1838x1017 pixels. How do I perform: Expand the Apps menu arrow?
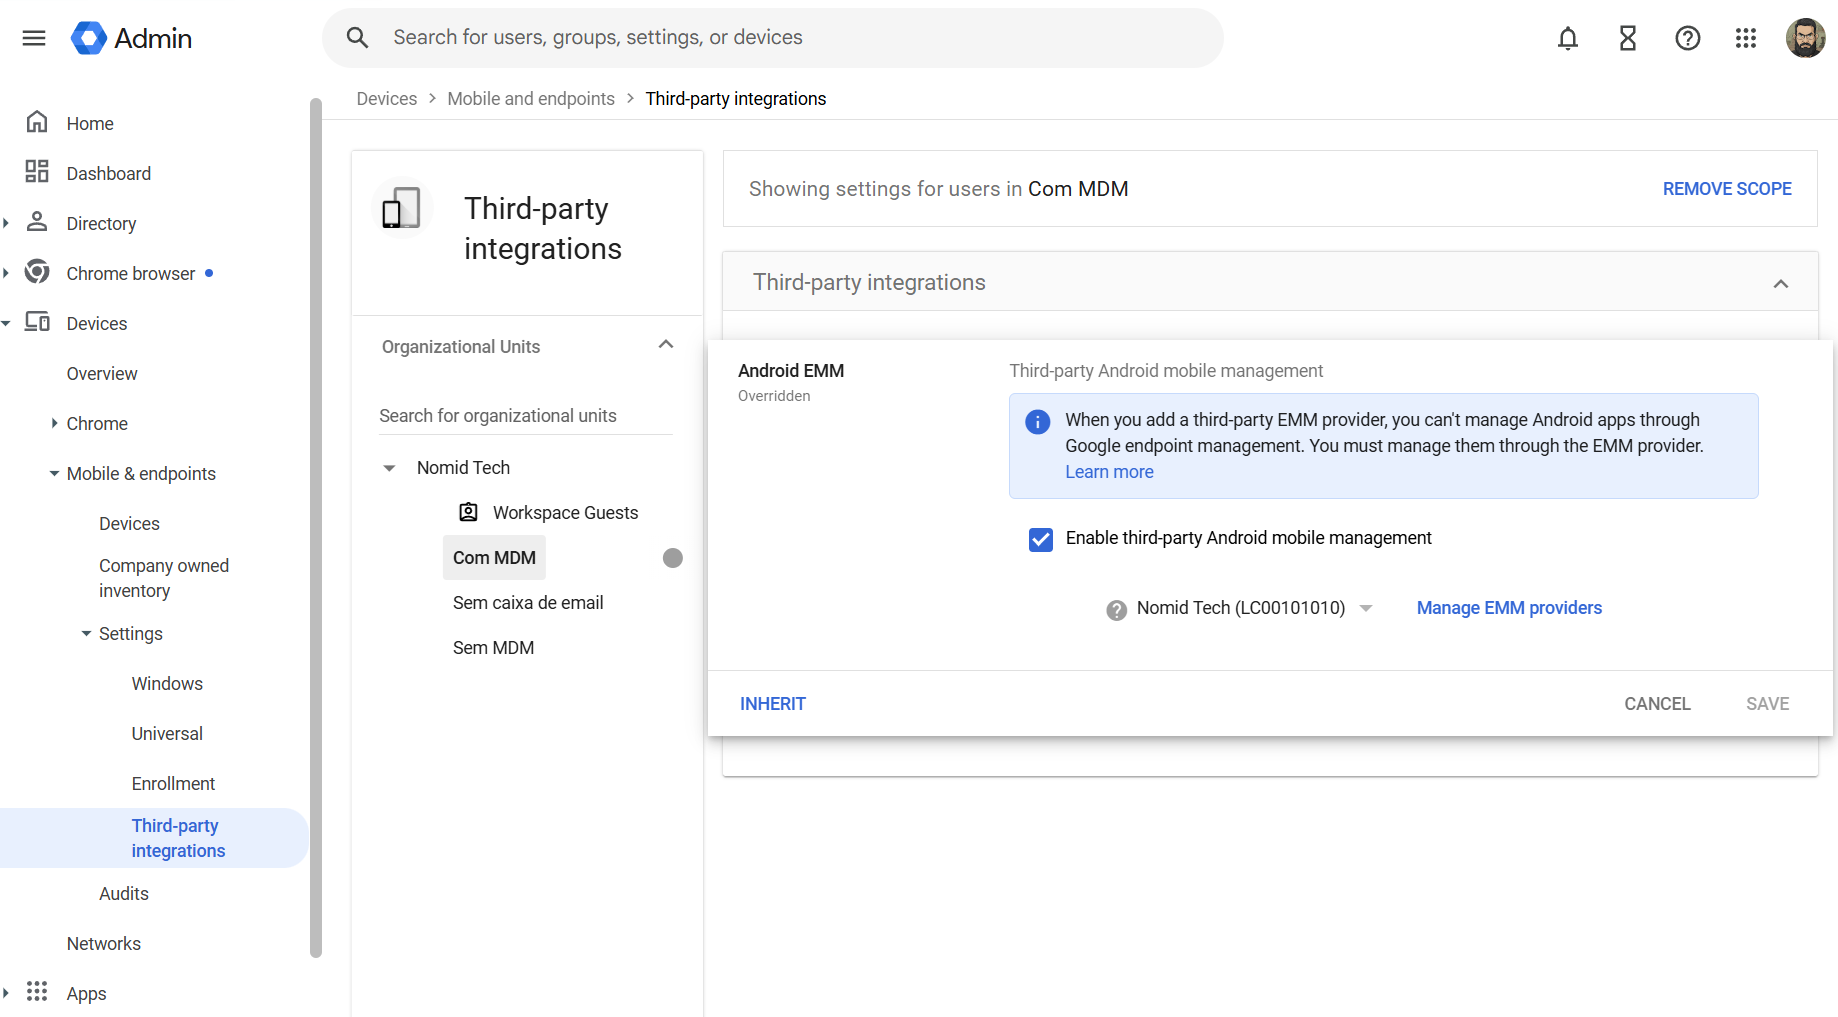[6, 993]
